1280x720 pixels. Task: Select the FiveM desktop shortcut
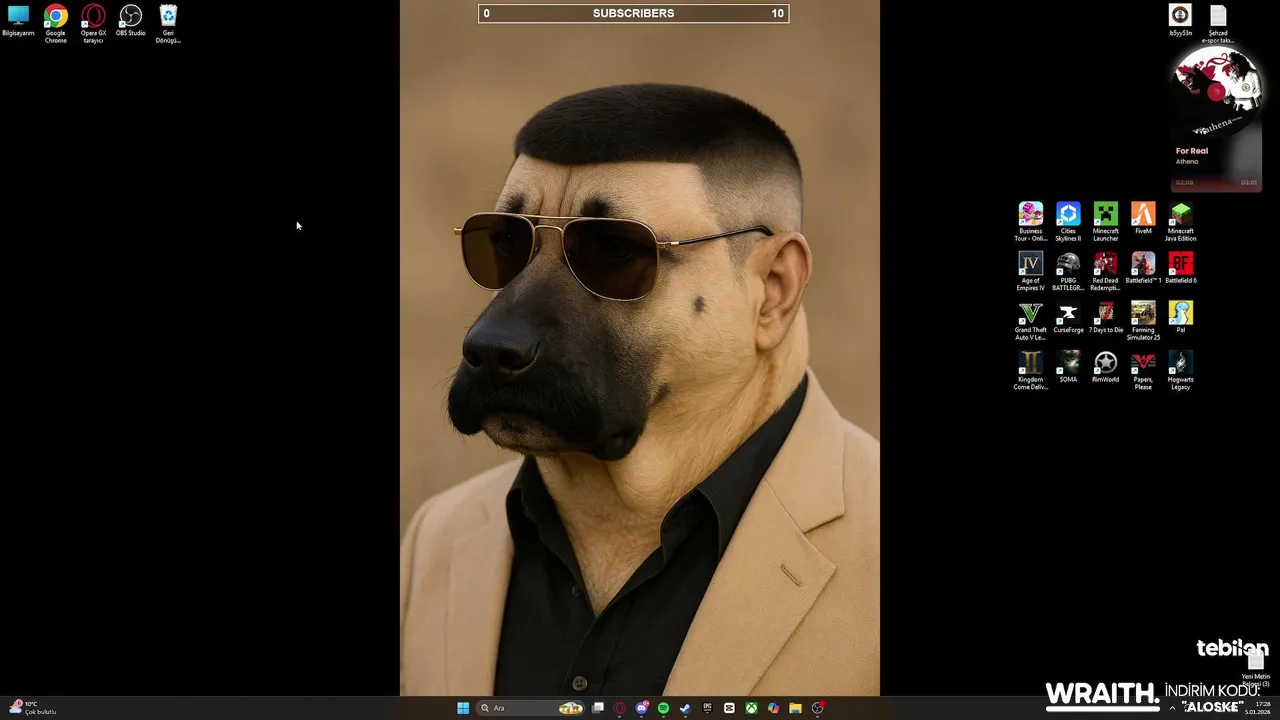tap(1143, 219)
